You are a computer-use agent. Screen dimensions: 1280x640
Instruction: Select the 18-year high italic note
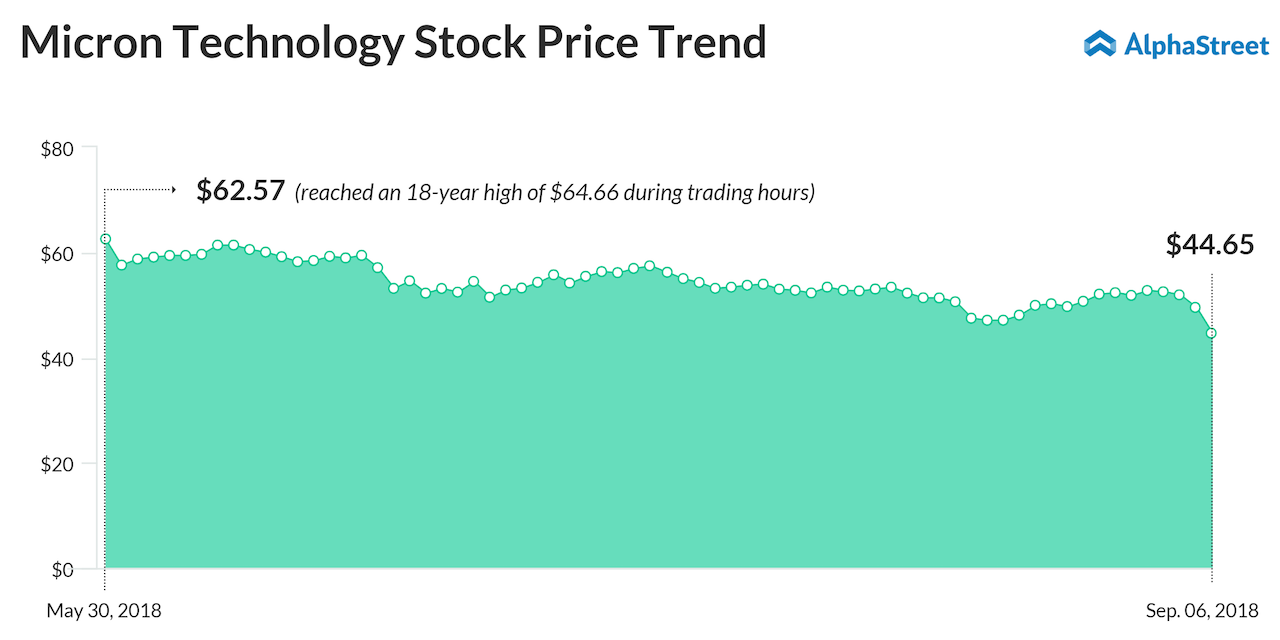(555, 192)
